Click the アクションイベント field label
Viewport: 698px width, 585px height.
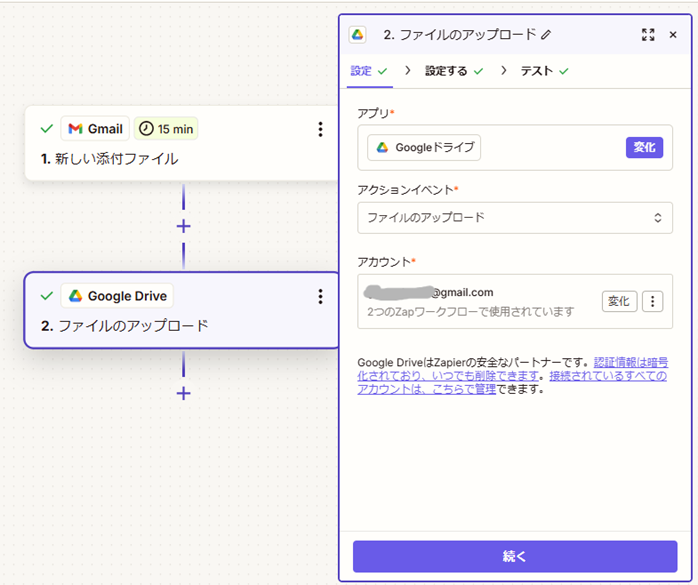pyautogui.click(x=408, y=190)
